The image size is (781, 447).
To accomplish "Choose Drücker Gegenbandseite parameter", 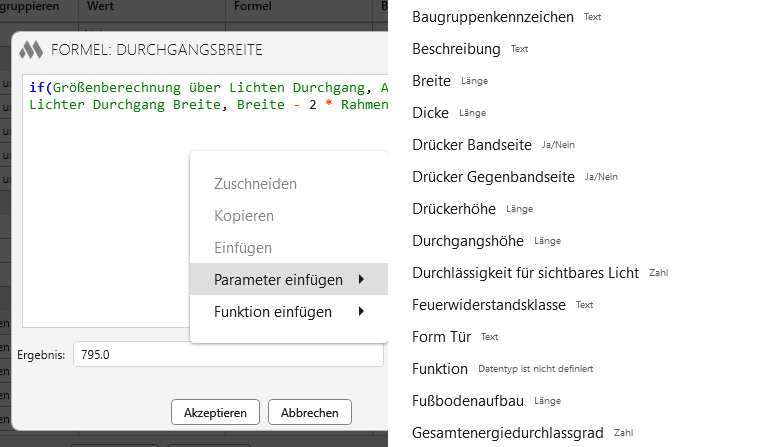I will pos(493,177).
